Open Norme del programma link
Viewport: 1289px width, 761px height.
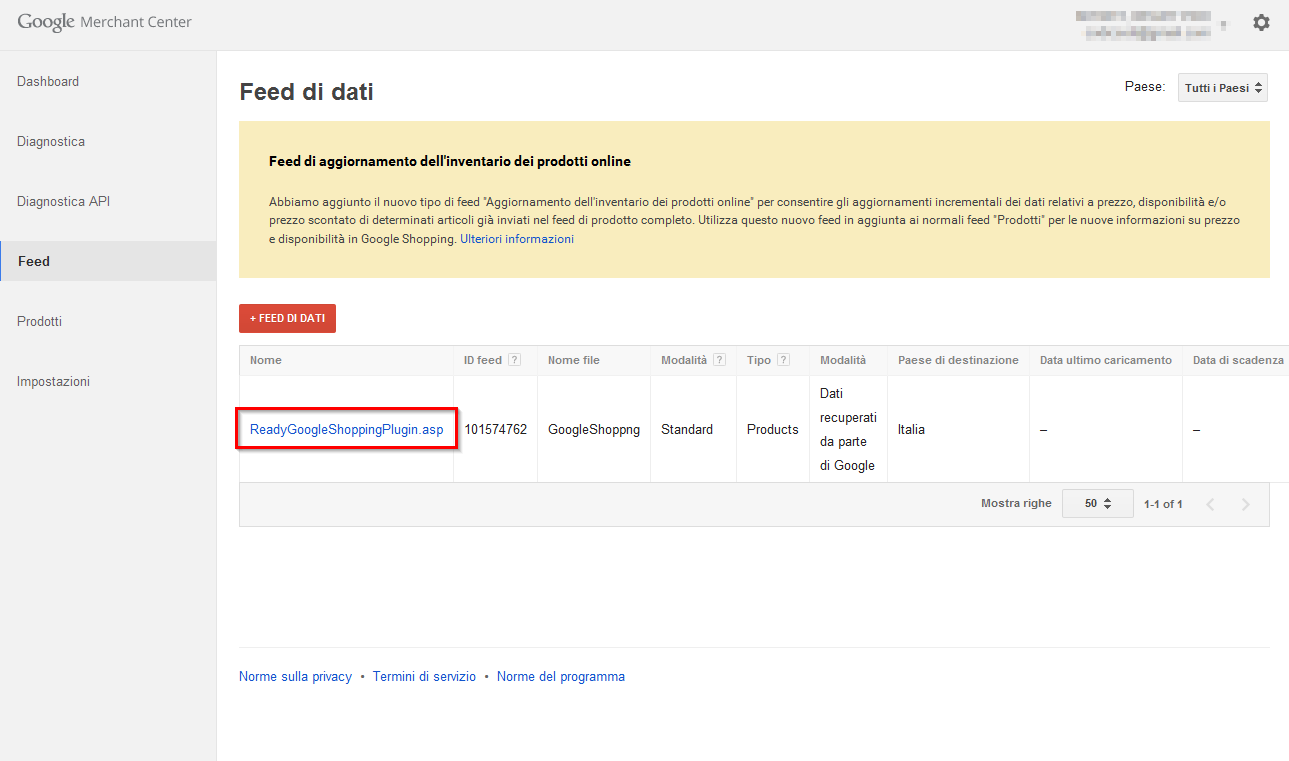point(561,677)
